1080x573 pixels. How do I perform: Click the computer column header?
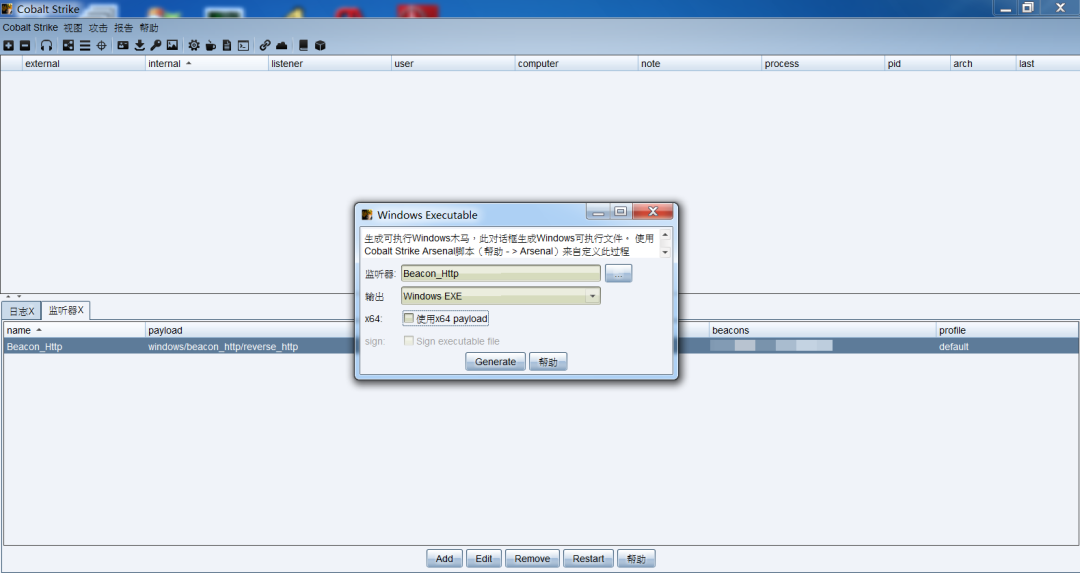(577, 63)
